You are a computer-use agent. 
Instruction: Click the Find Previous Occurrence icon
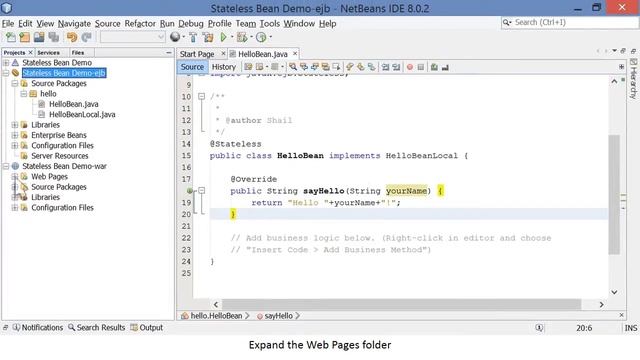tap(304, 67)
